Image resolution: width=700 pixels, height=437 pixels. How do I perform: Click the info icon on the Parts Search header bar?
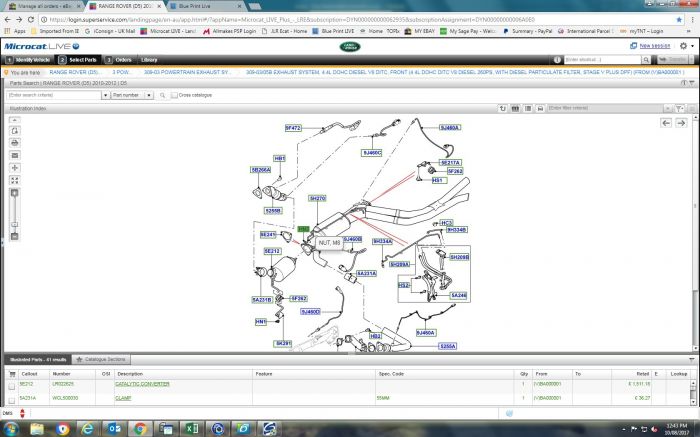tap(684, 83)
